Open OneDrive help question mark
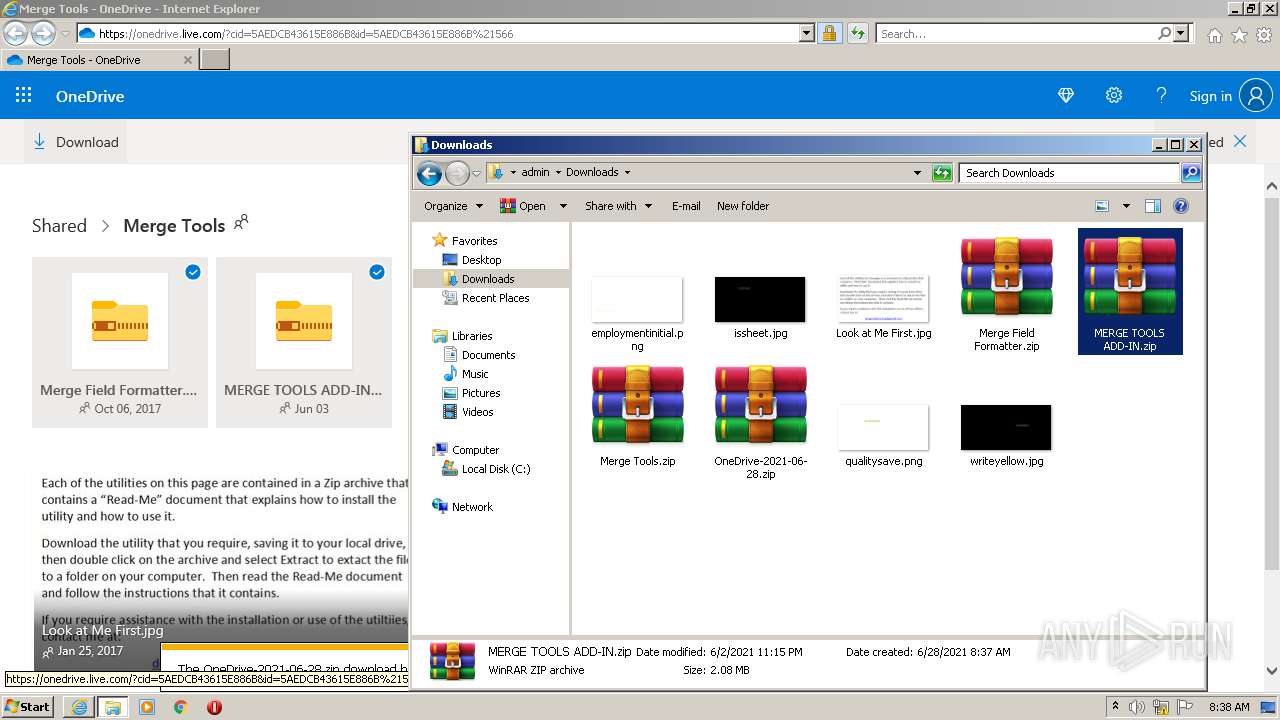 pyautogui.click(x=1161, y=95)
